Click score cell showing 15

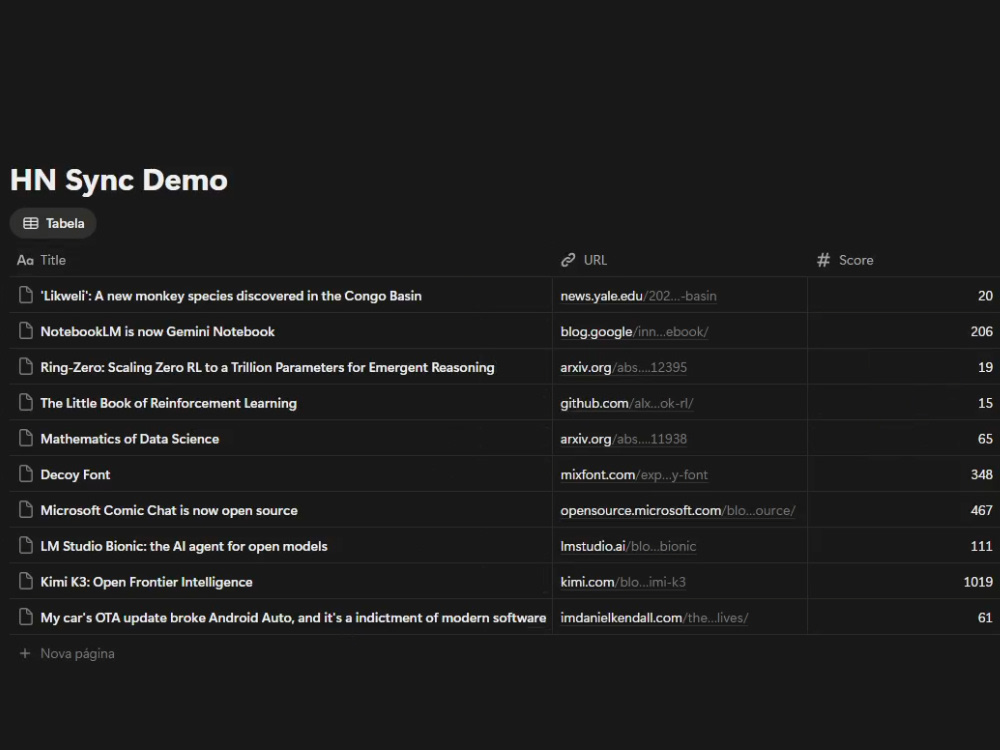(x=904, y=402)
